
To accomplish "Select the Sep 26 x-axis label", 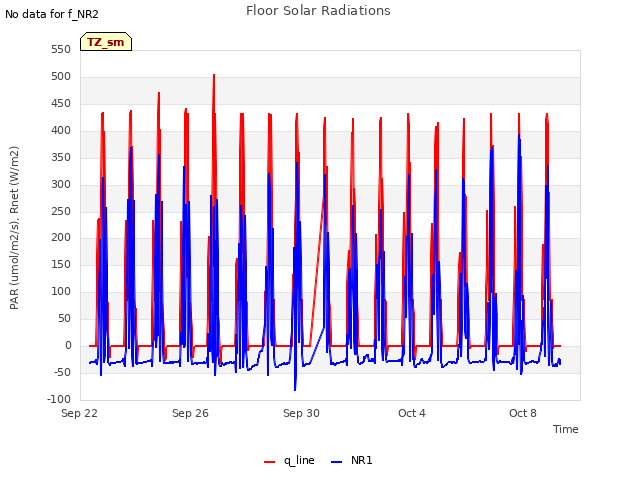I will (190, 413).
